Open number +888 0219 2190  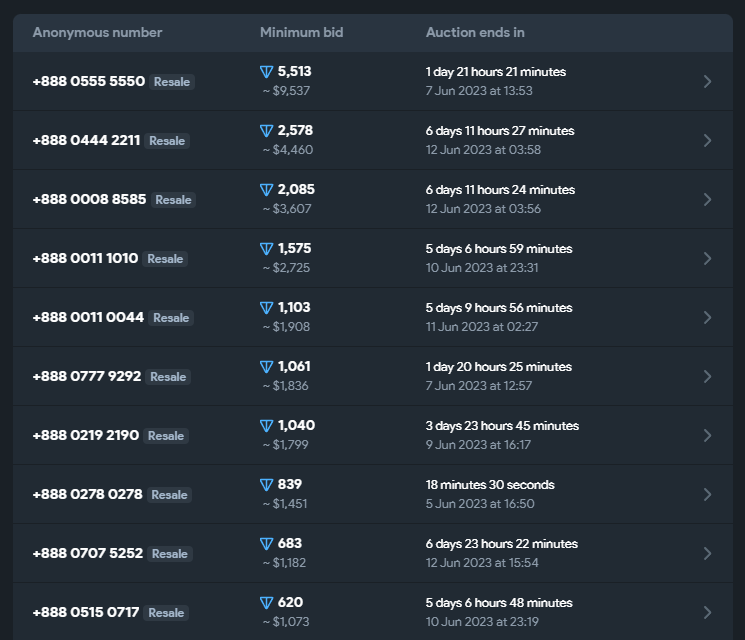click(86, 435)
